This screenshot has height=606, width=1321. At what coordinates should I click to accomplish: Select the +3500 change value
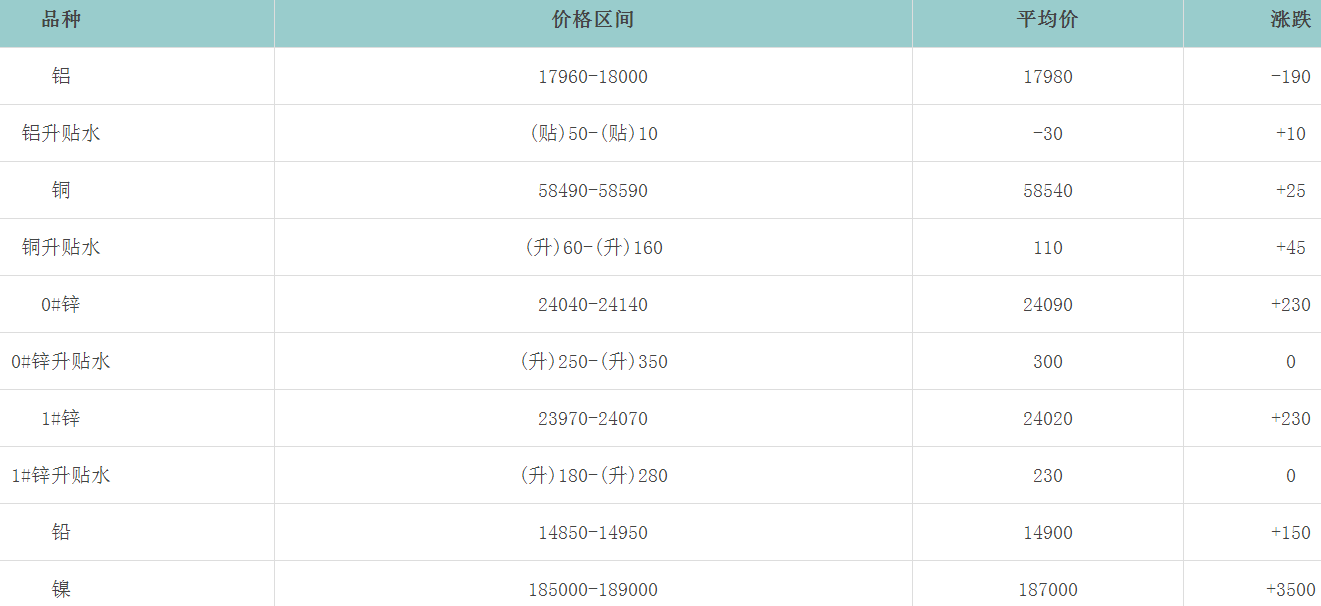click(x=1290, y=590)
